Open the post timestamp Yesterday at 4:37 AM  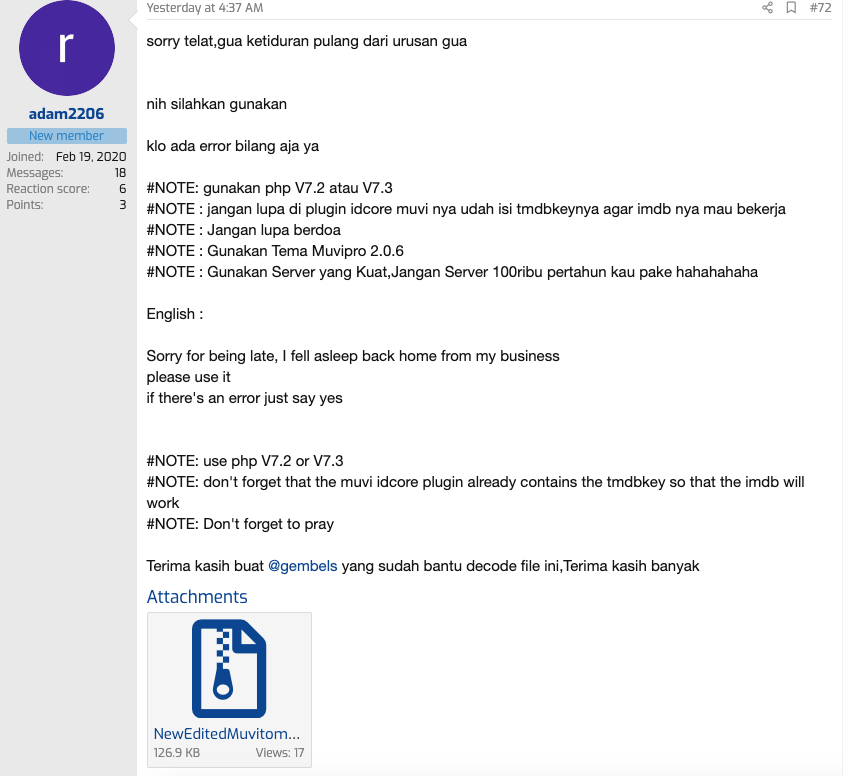pos(205,8)
